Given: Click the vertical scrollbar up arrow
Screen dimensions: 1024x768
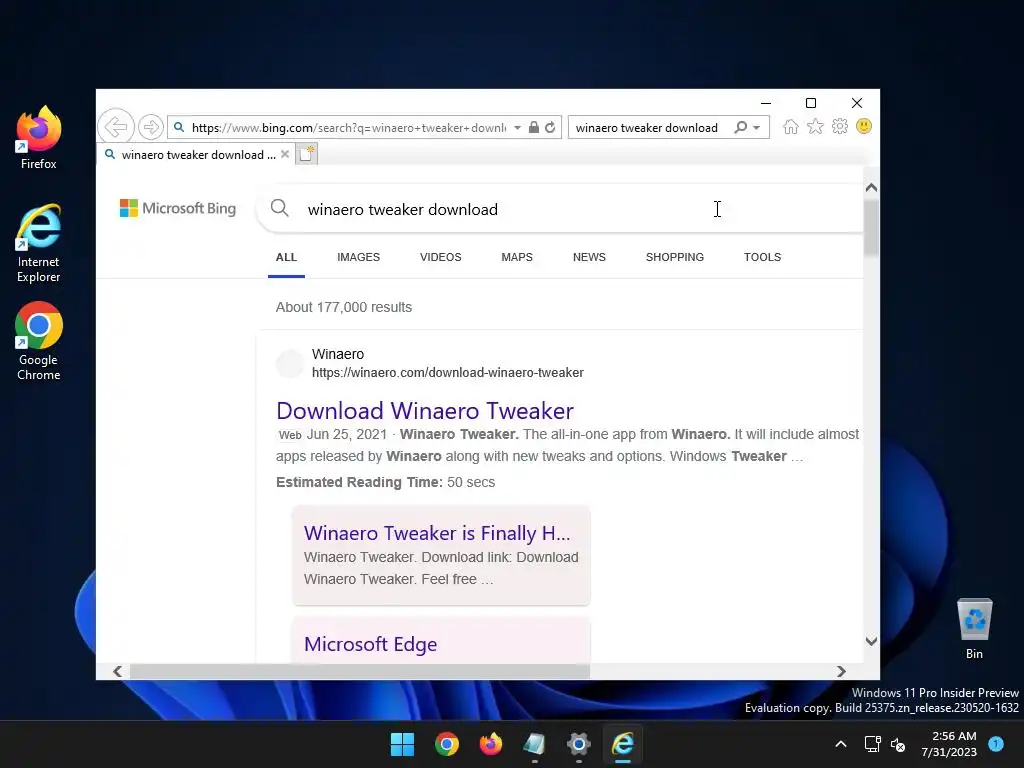Looking at the screenshot, I should click(x=871, y=188).
